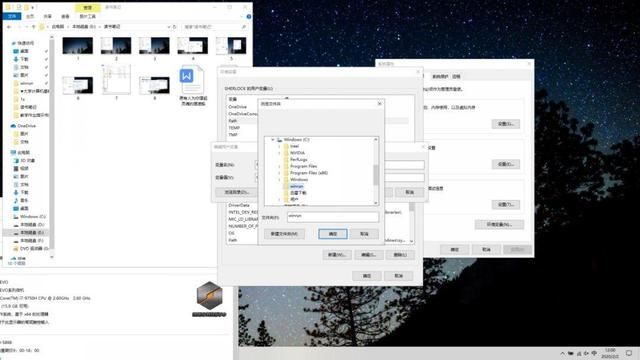Open the 主页 tab in Explorer ribbon

pyautogui.click(x=30, y=16)
